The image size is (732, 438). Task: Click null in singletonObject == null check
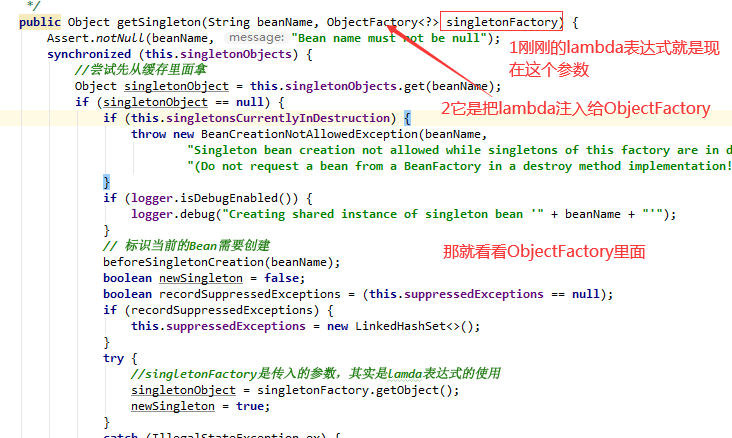250,102
